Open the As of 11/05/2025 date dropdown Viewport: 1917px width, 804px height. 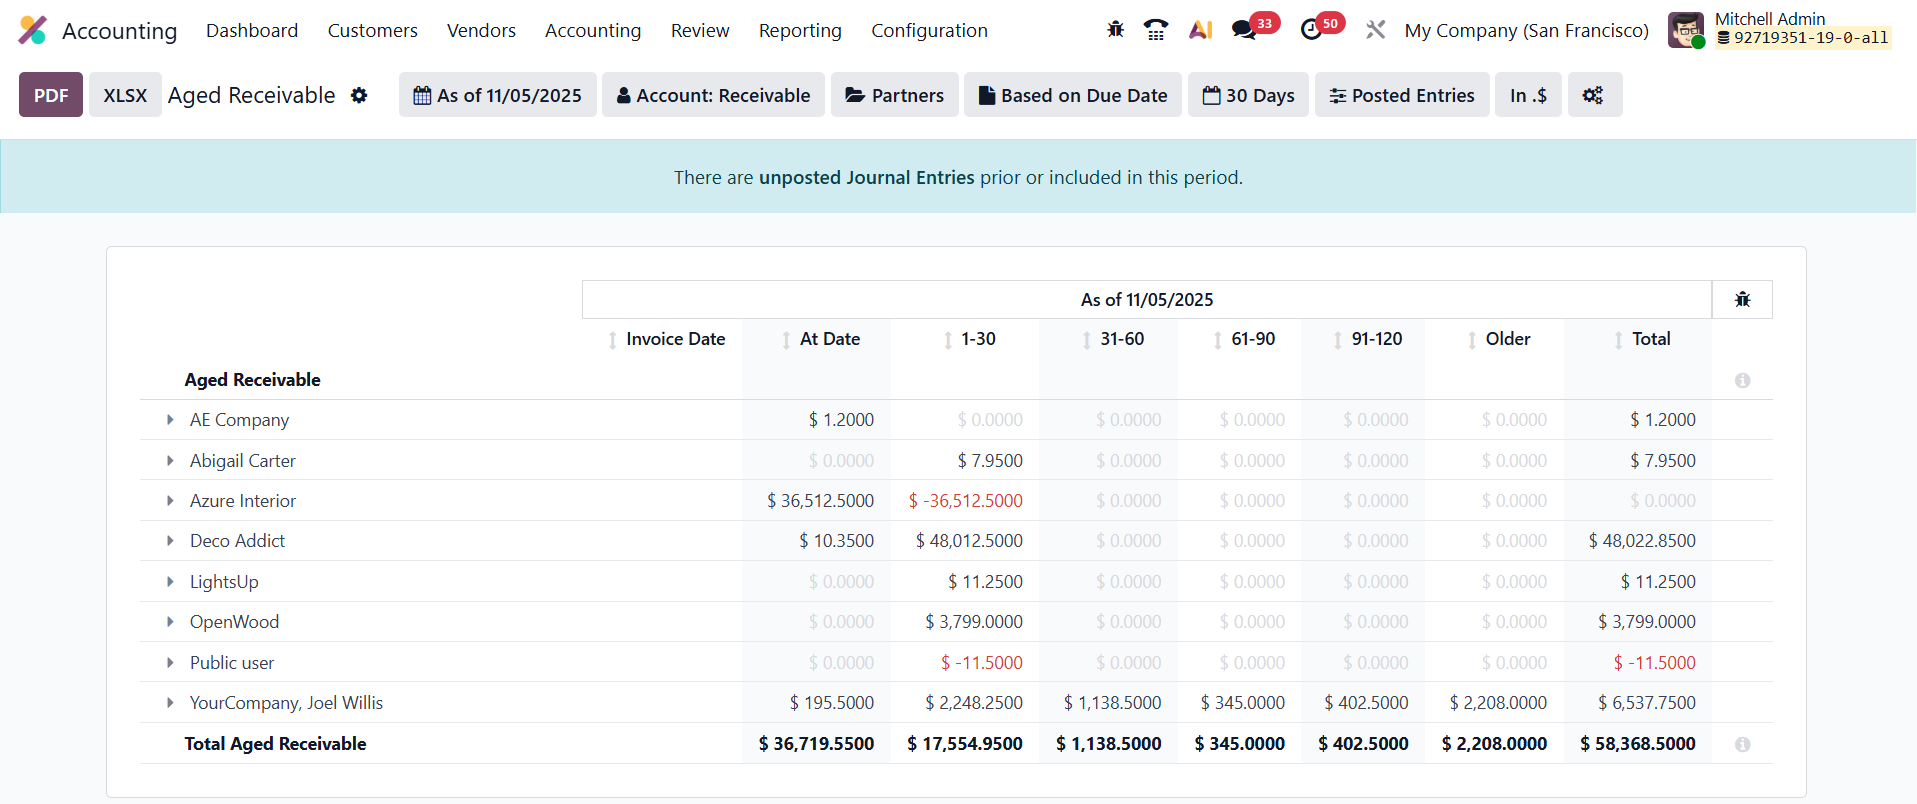pos(497,95)
